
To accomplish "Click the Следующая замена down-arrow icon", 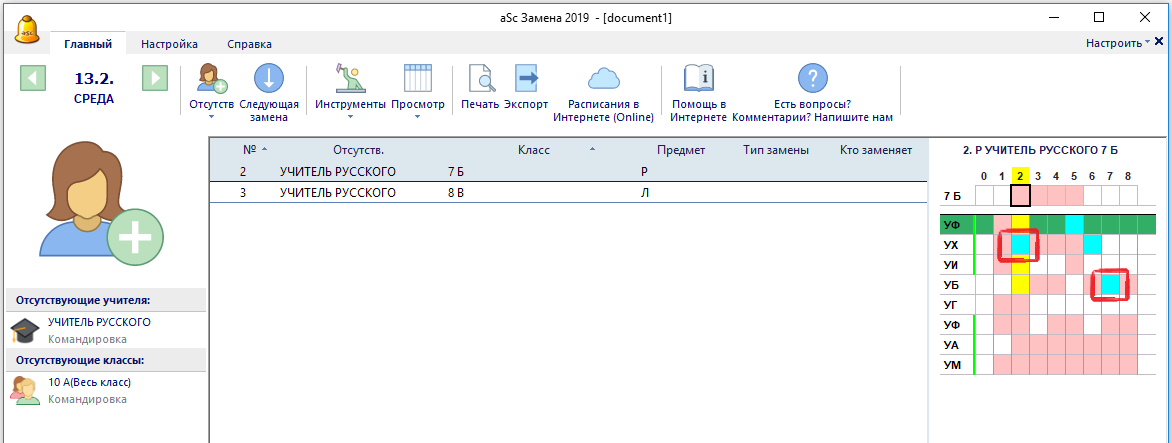I will tap(269, 79).
